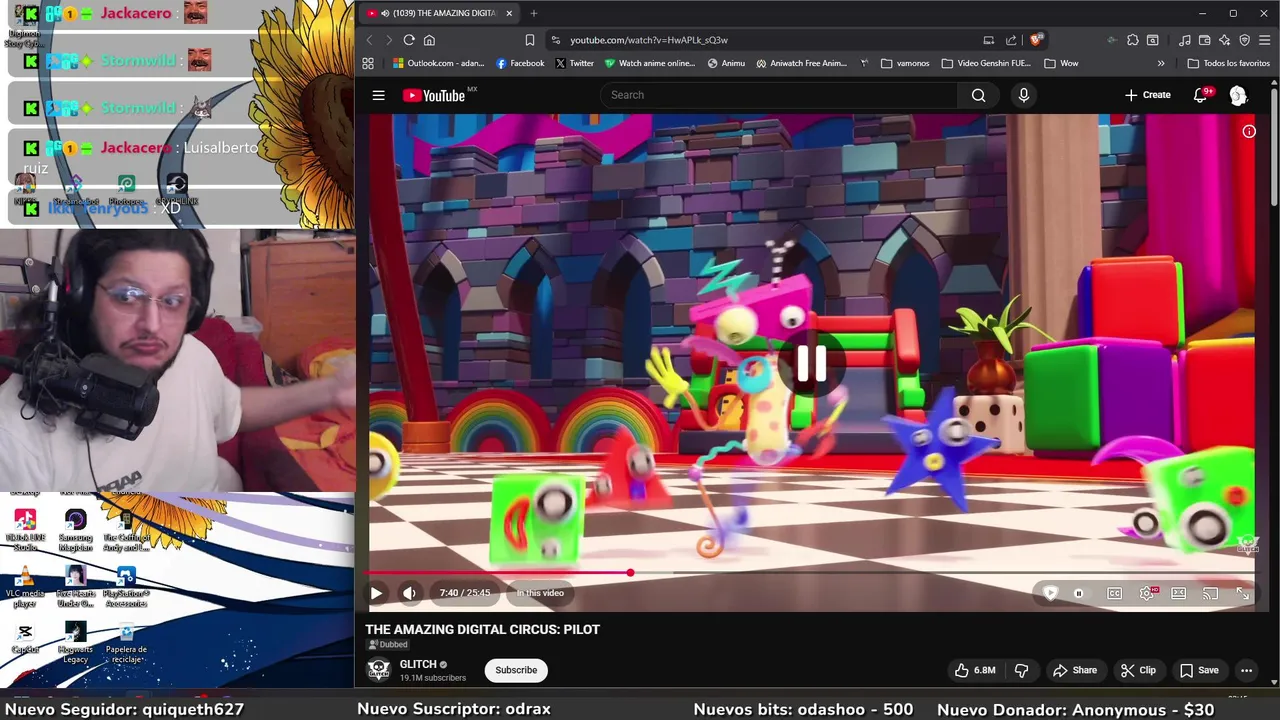Open the GLITCH channel name link
1280x720 pixels.
(x=418, y=664)
